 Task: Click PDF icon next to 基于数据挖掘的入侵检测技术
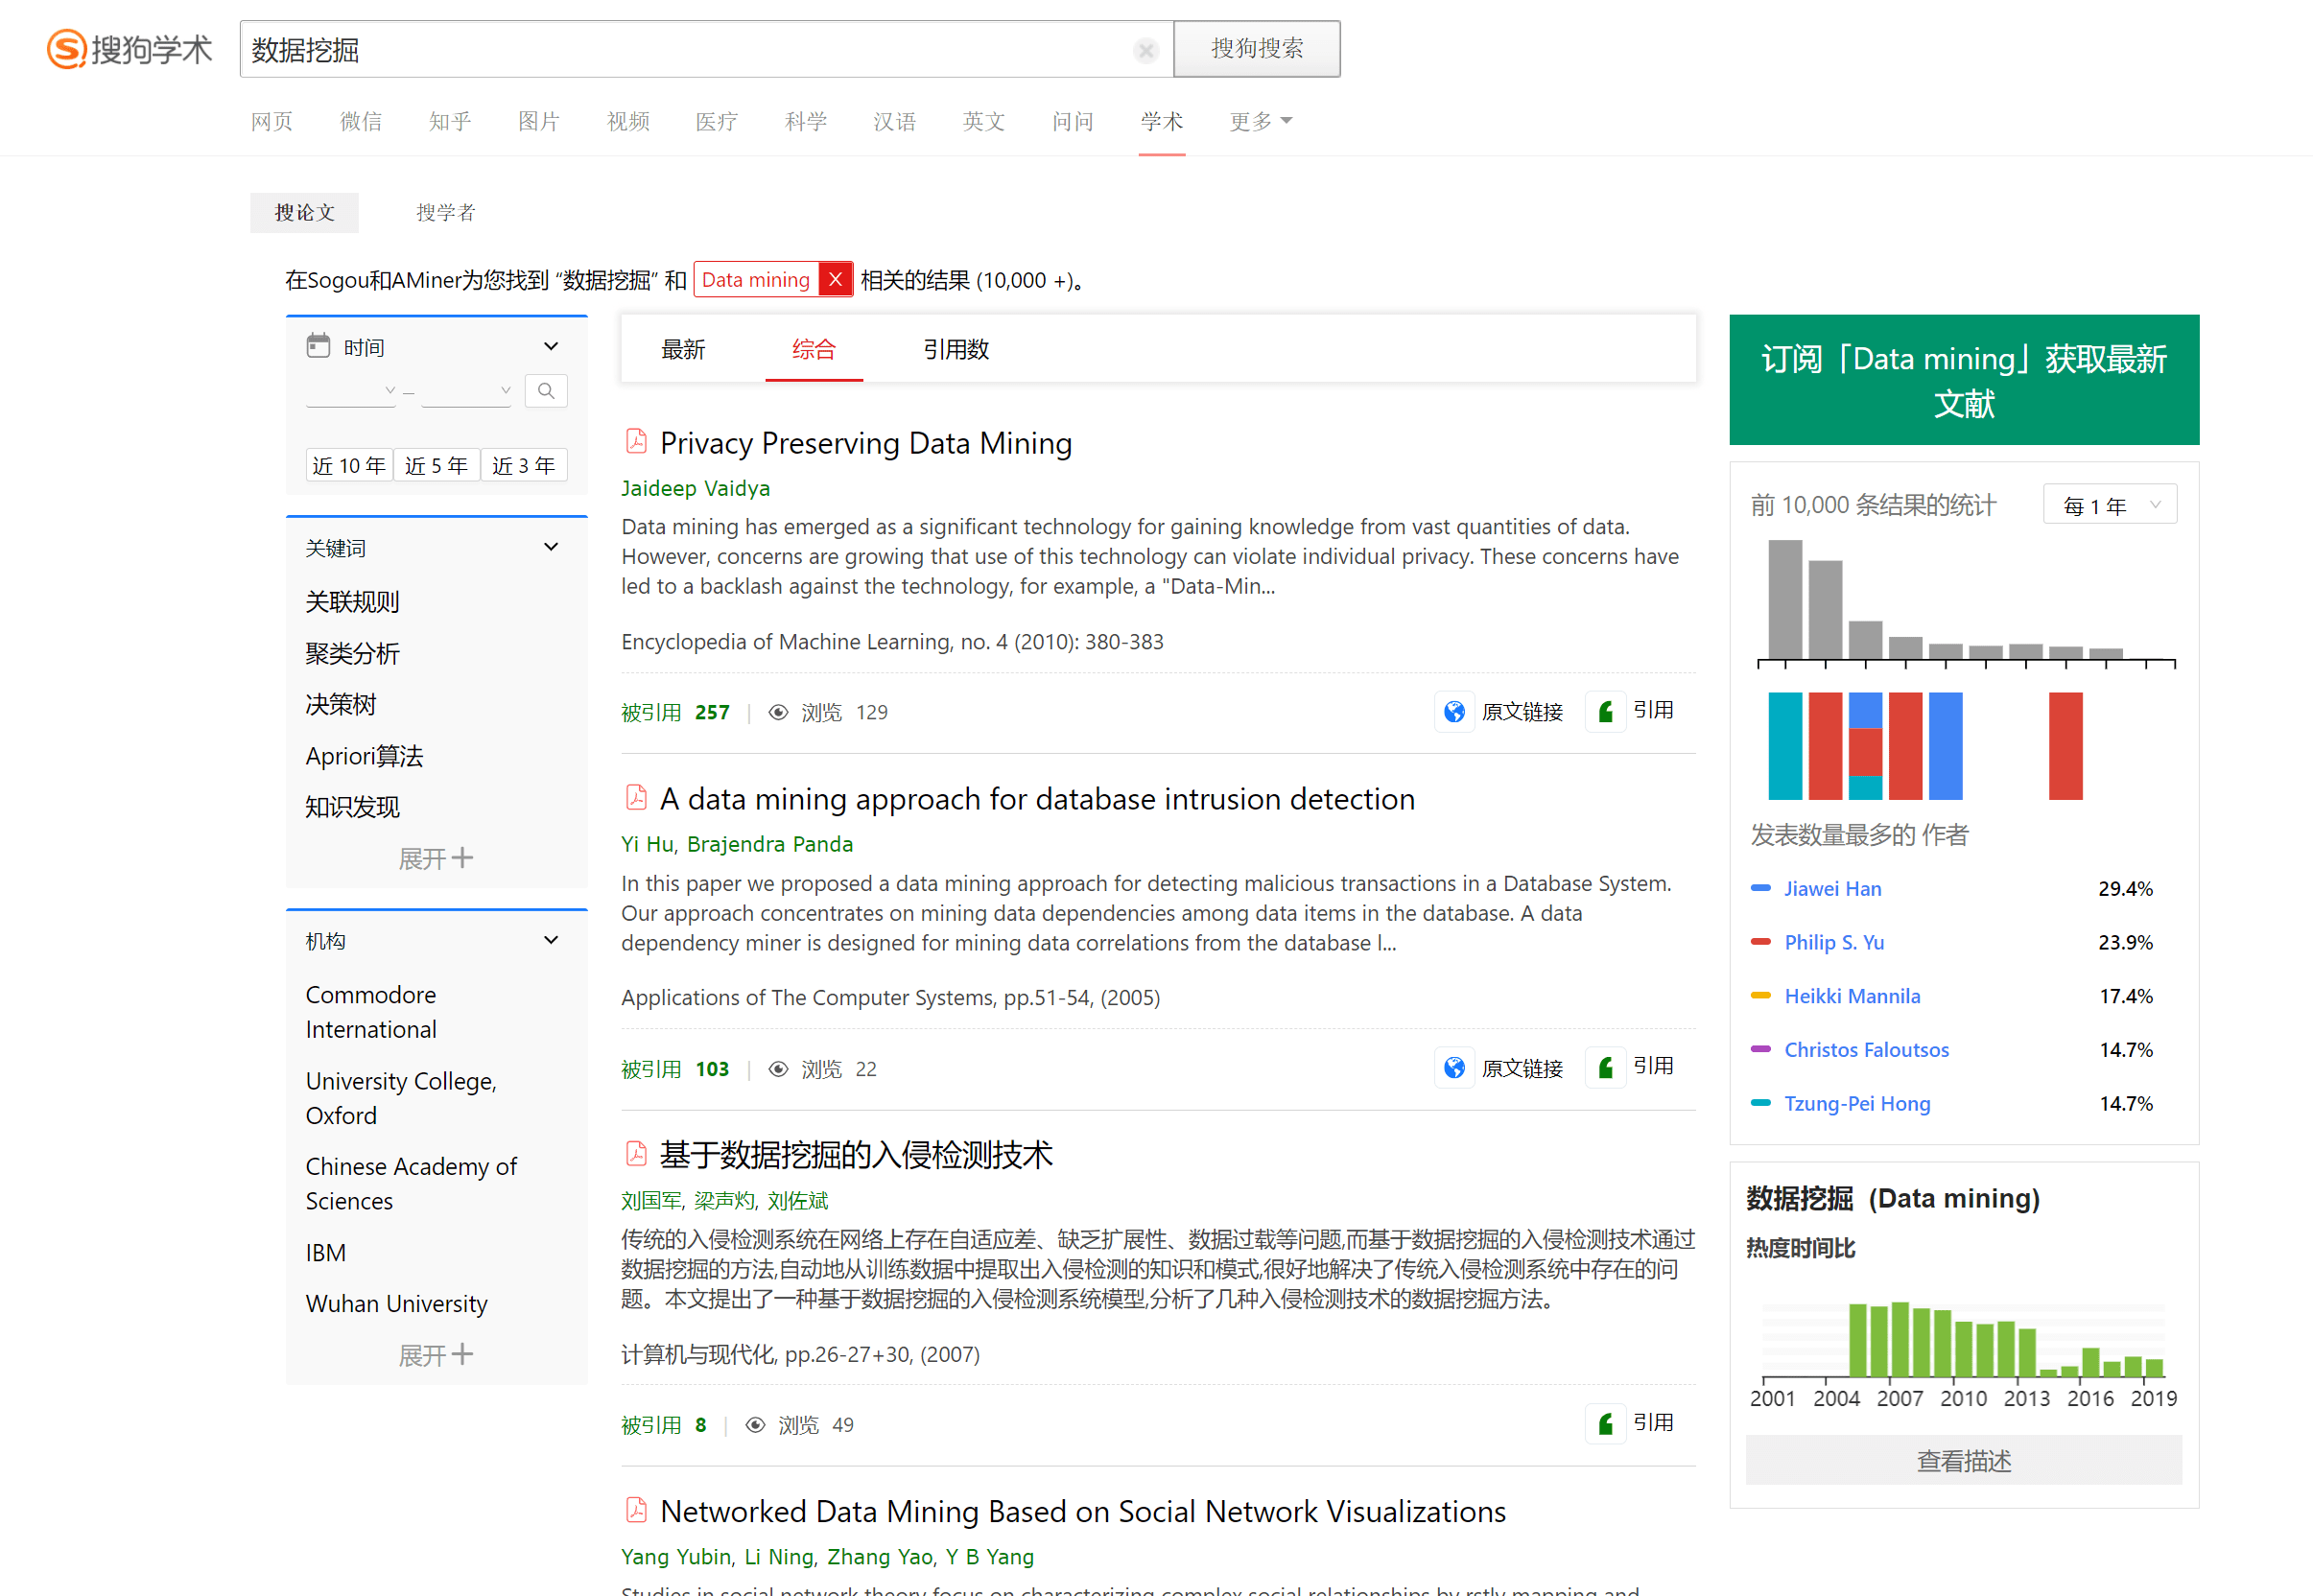636,1153
